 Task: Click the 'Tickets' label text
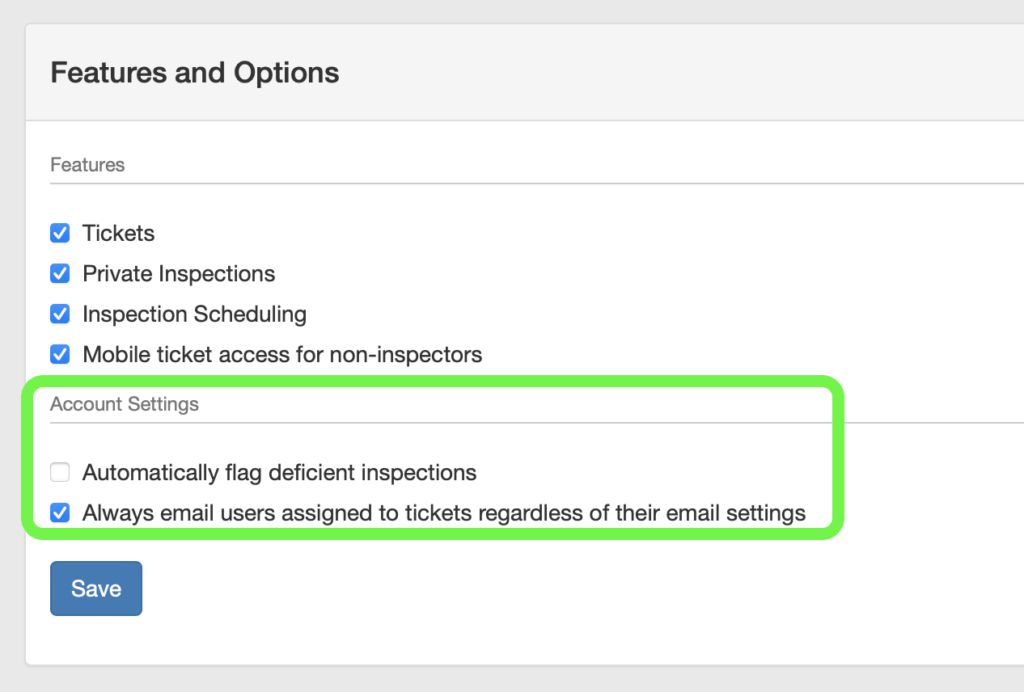pos(118,233)
